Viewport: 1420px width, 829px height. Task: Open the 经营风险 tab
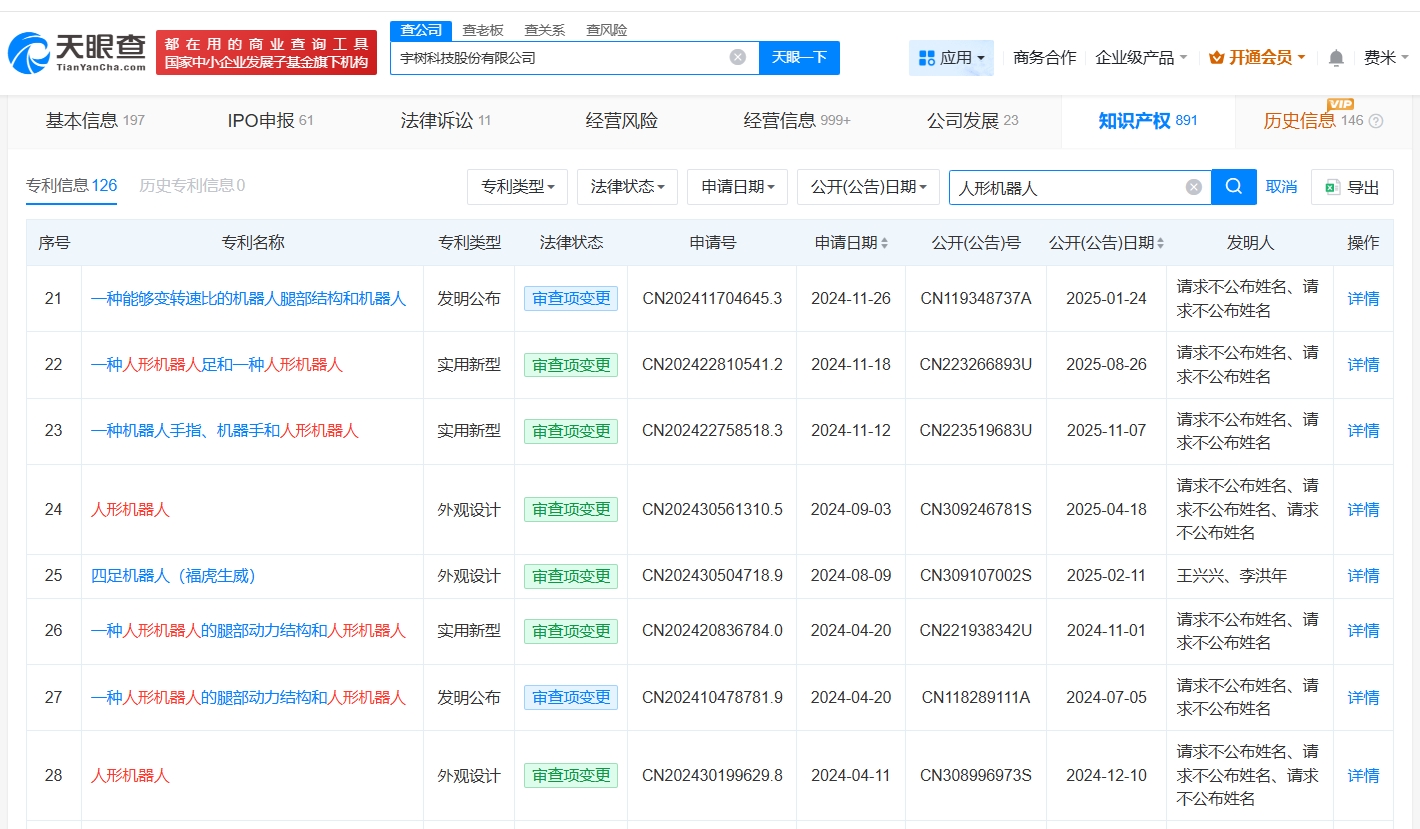622,121
